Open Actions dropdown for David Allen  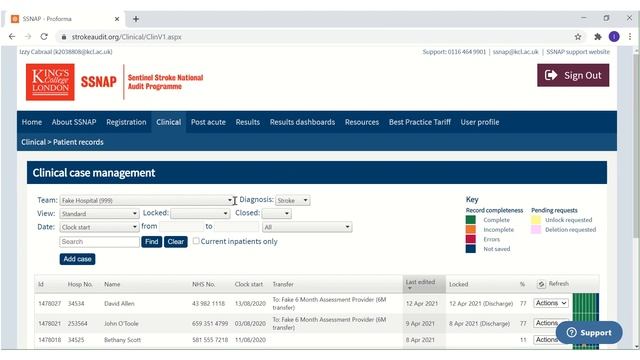tap(551, 303)
